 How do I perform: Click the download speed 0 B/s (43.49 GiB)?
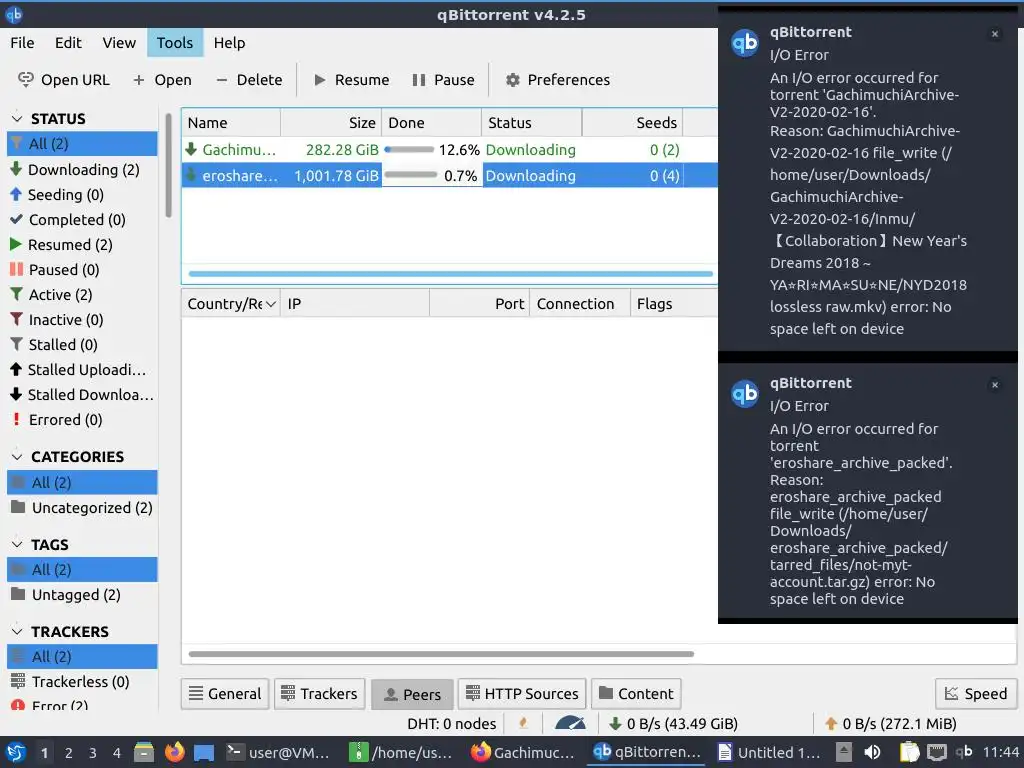coord(673,724)
